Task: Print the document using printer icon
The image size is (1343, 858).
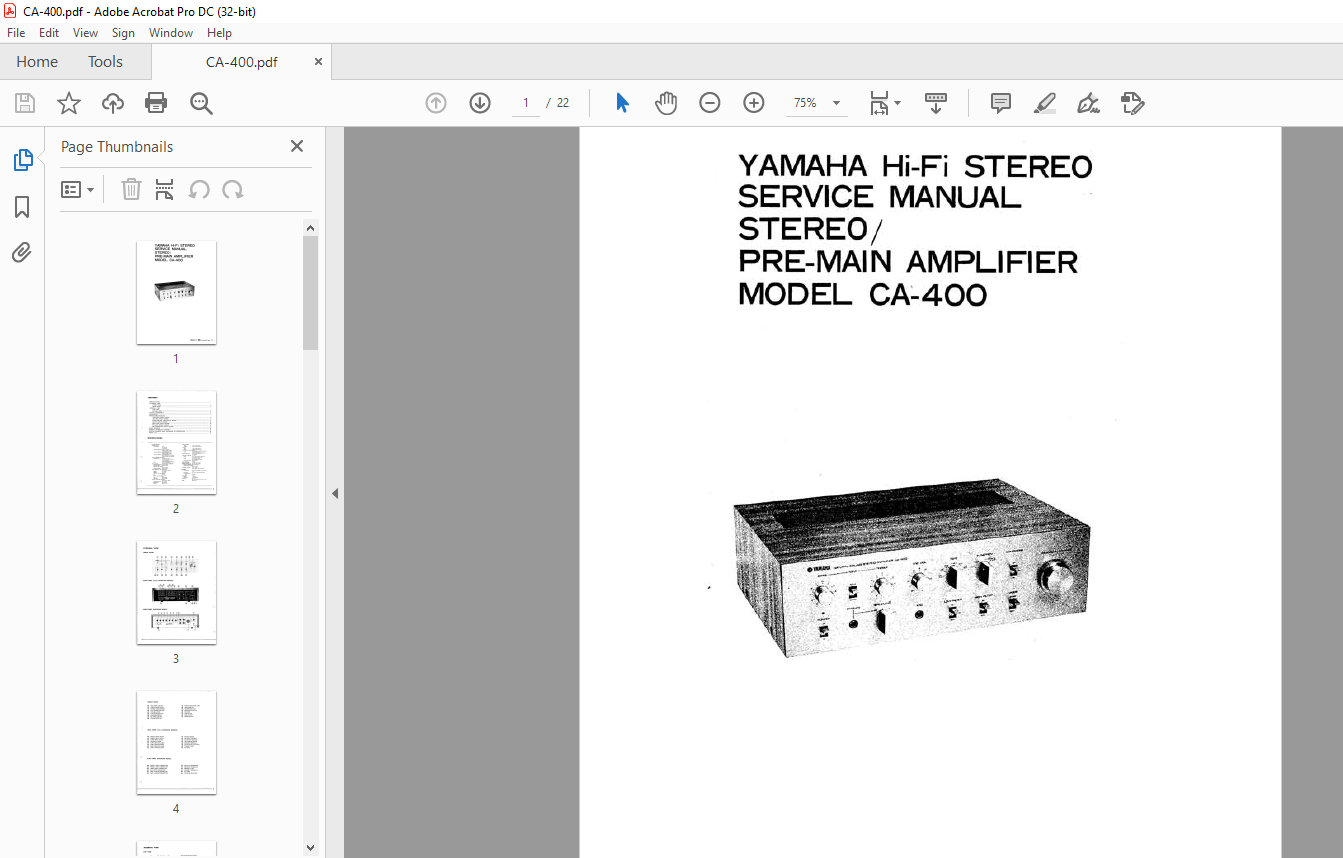Action: click(x=156, y=103)
